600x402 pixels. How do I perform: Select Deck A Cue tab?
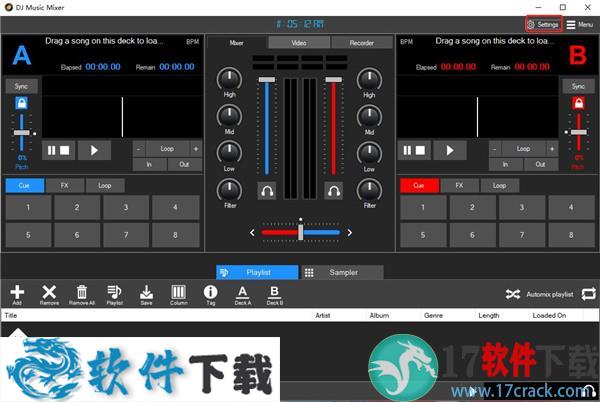coord(24,186)
